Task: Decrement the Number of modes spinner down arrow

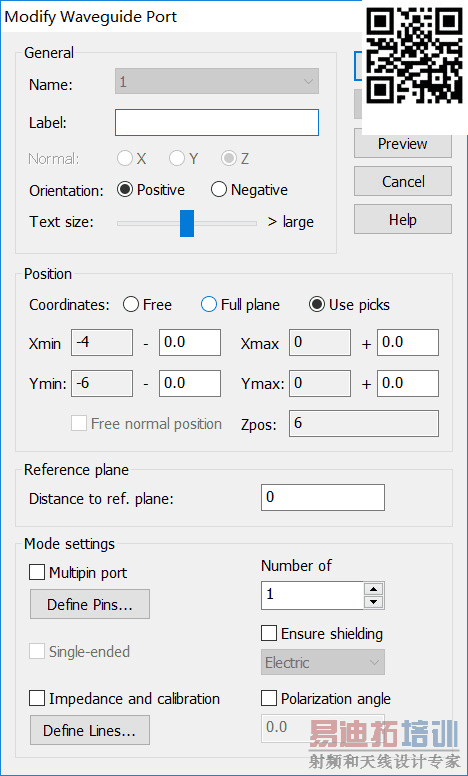Action: [374, 602]
